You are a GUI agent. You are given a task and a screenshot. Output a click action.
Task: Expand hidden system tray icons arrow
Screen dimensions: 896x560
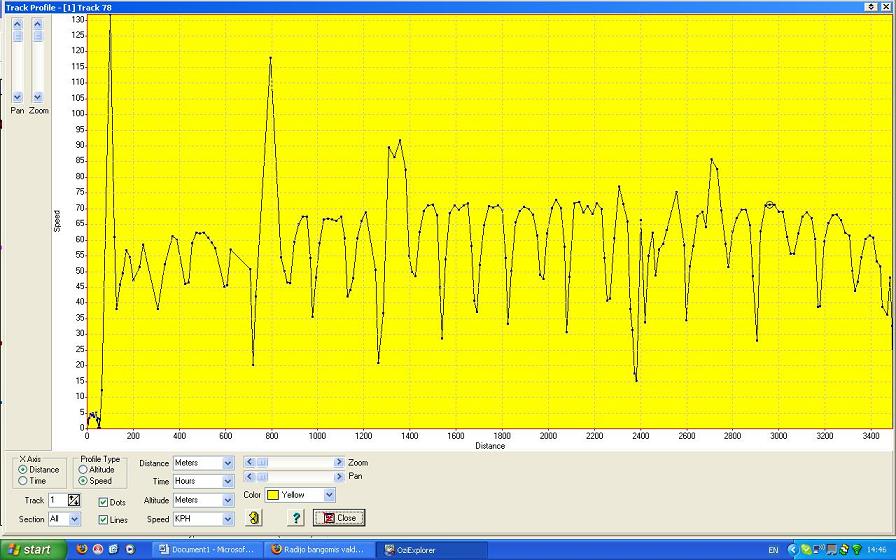(x=794, y=550)
